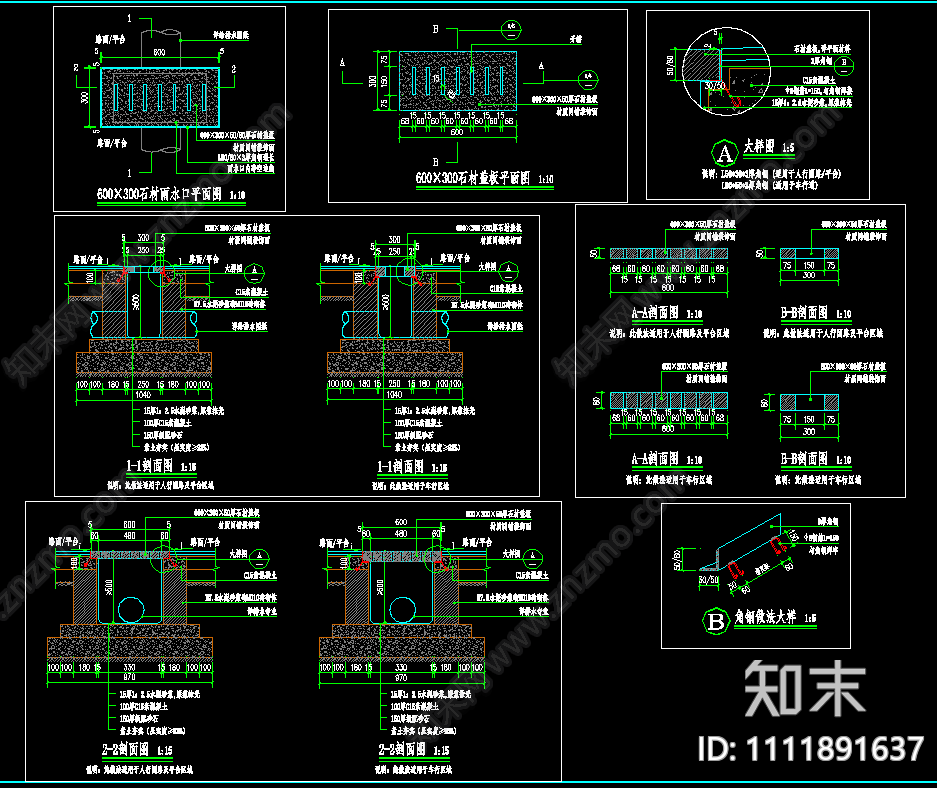Click the 970 dimension in left 2-2 section
Viewport: 937px width, 788px height.
[x=130, y=676]
